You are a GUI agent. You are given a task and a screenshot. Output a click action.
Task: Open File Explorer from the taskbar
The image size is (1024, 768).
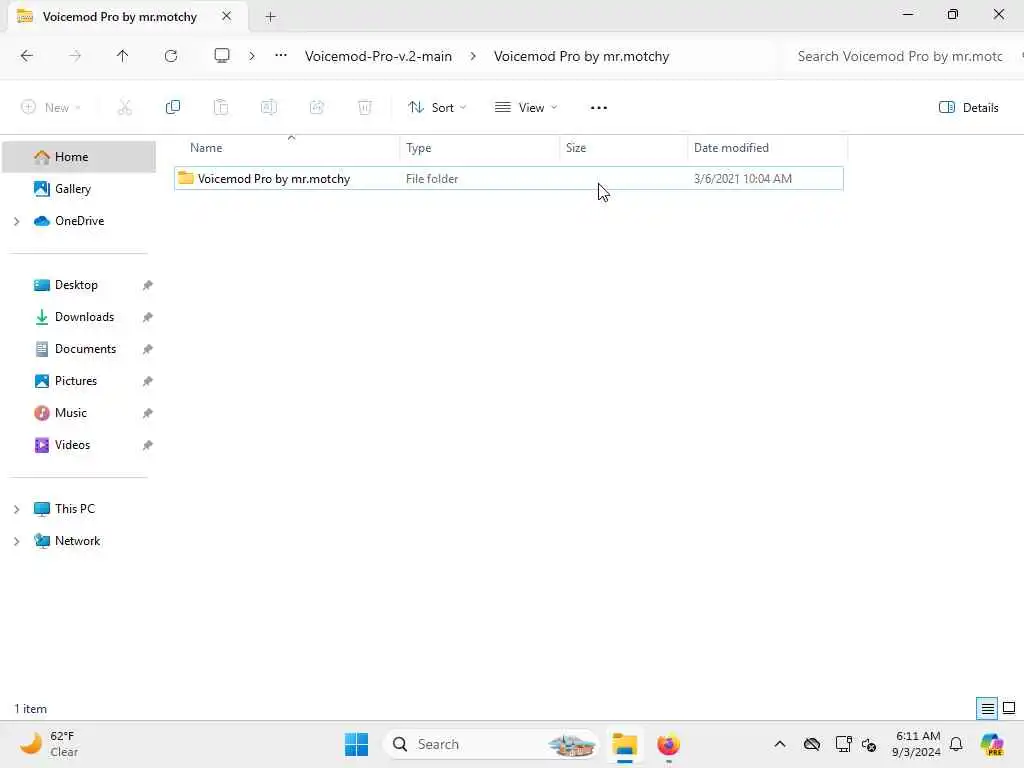[x=624, y=744]
